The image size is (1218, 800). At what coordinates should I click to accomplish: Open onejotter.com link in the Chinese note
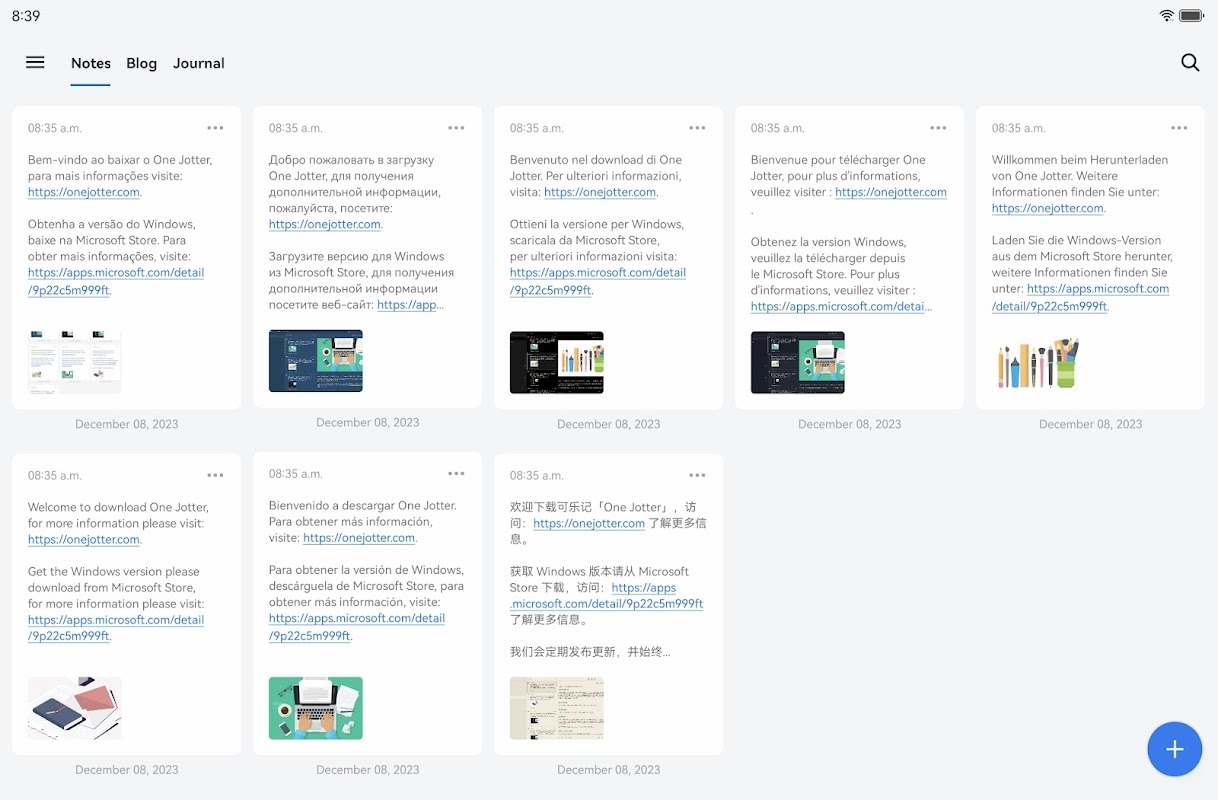pyautogui.click(x=589, y=523)
